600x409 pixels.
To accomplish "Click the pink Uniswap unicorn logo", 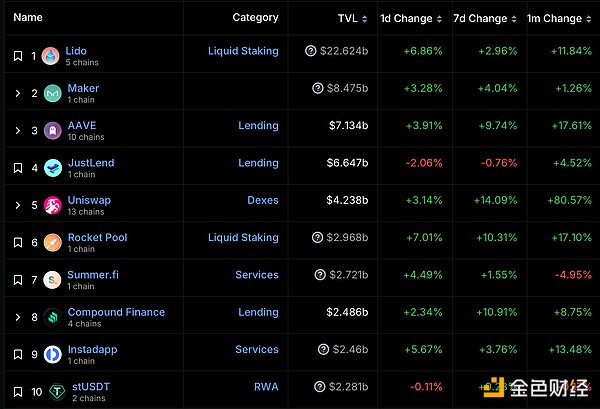I will coord(51,206).
